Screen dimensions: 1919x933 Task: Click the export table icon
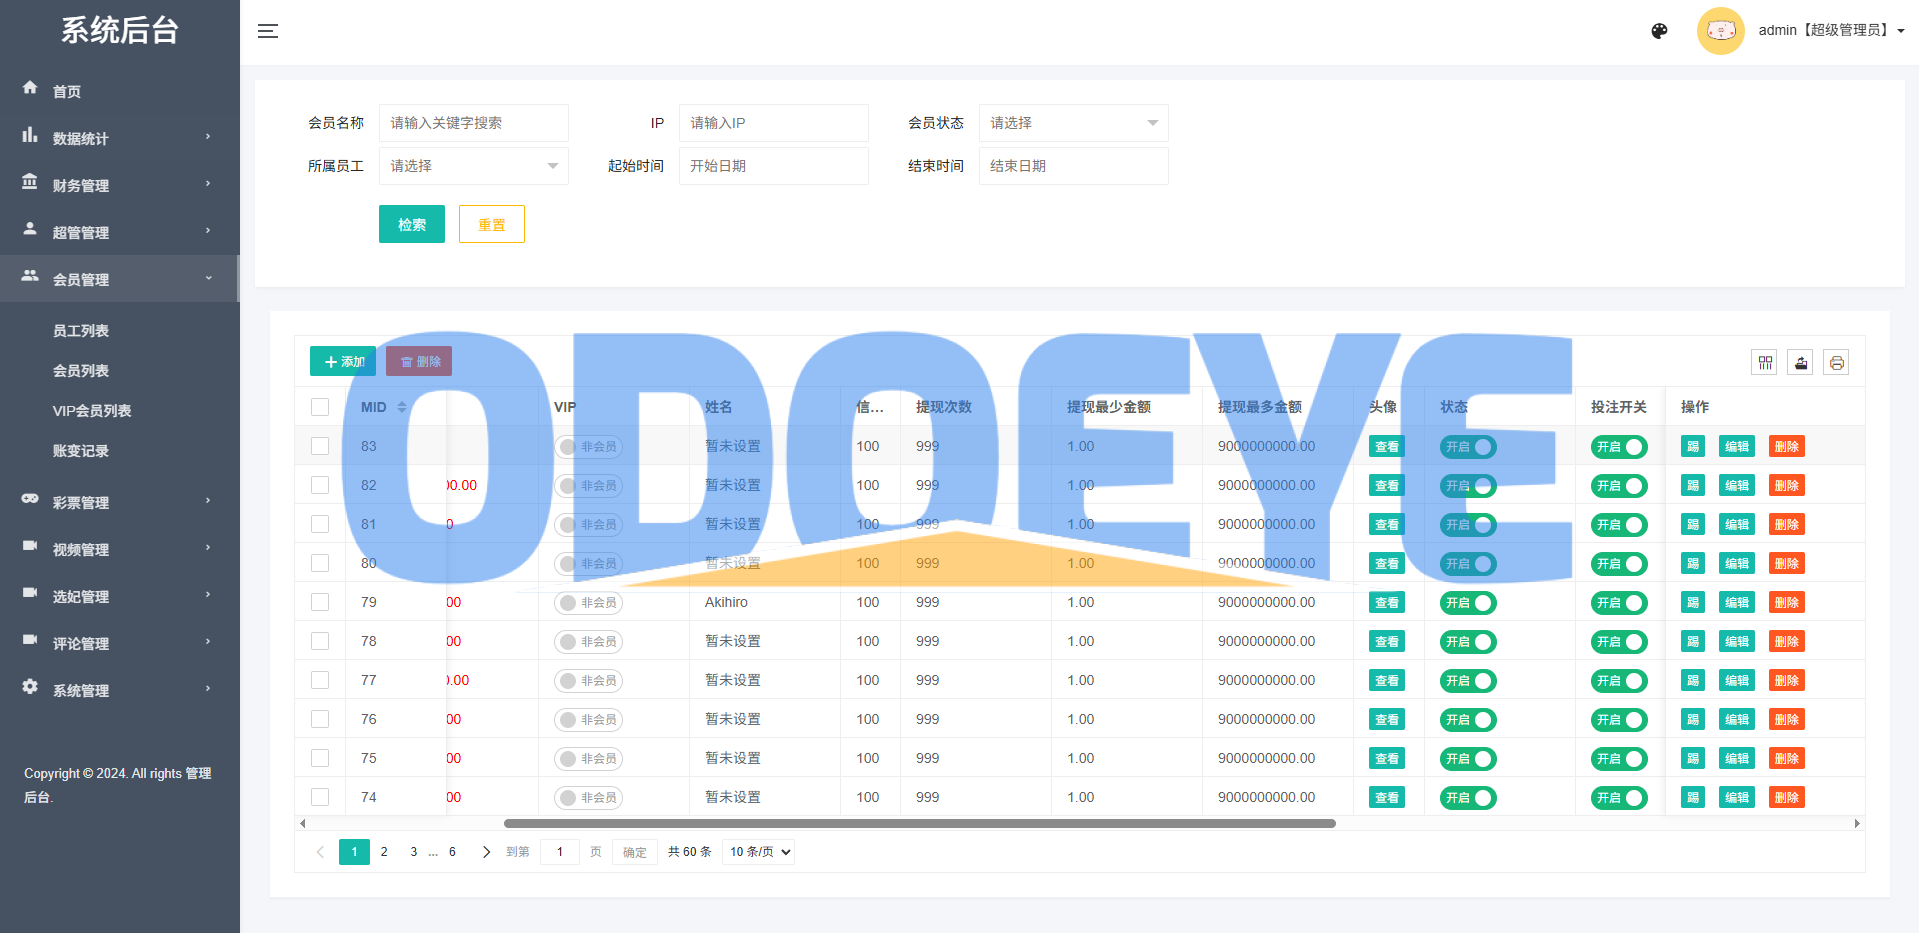1801,362
